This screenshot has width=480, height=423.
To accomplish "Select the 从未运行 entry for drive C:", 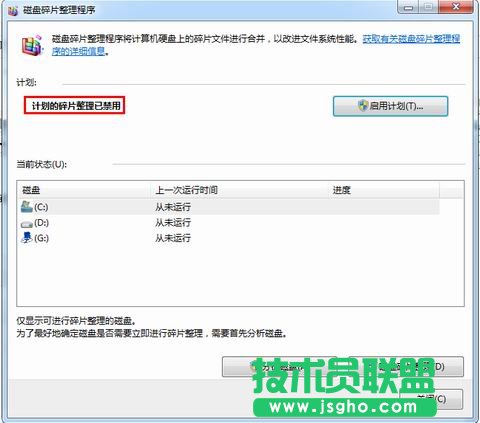I will [173, 207].
